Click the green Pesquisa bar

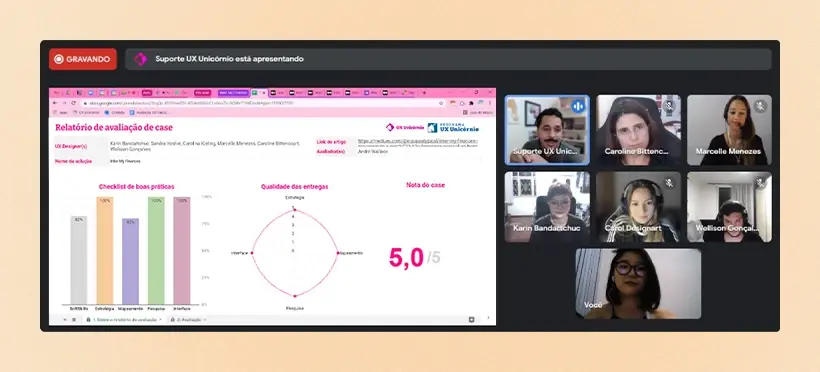156,251
